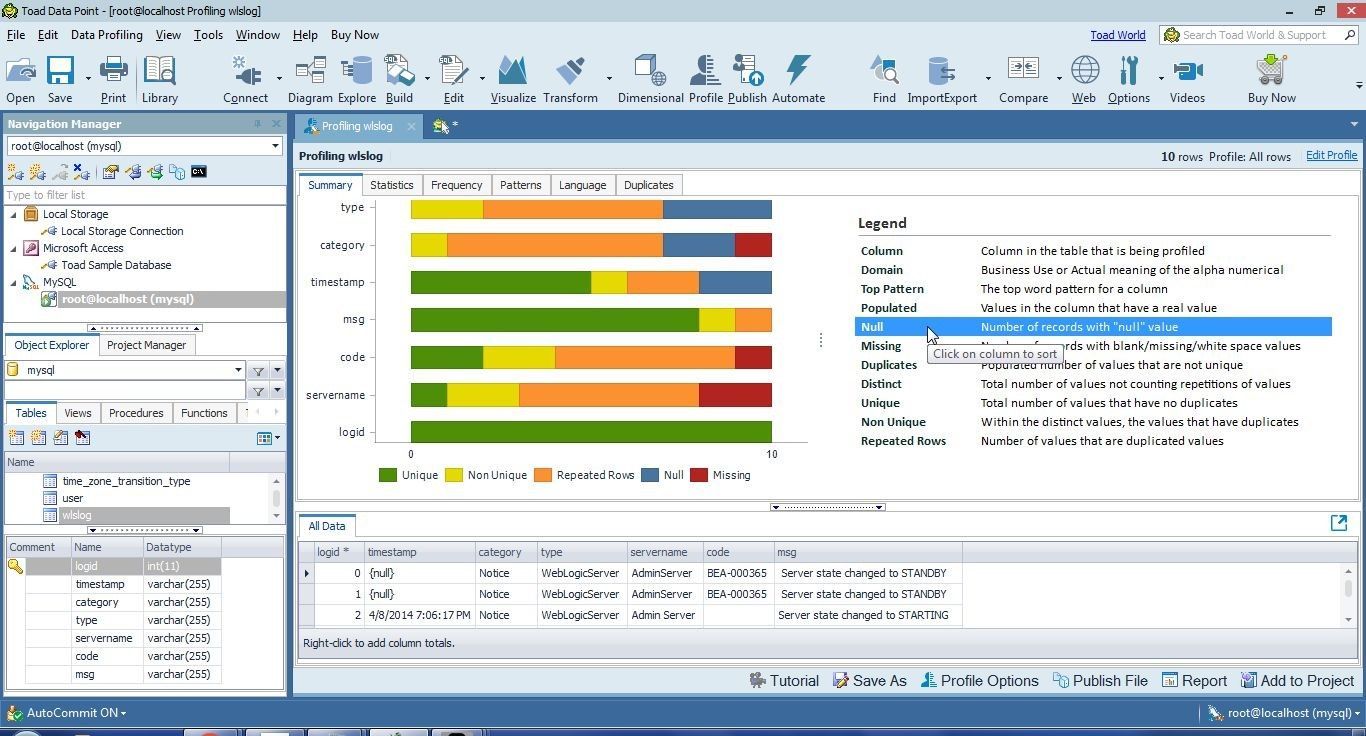Click the create table icon under Tables tab
This screenshot has width=1366, height=736.
[x=16, y=437]
